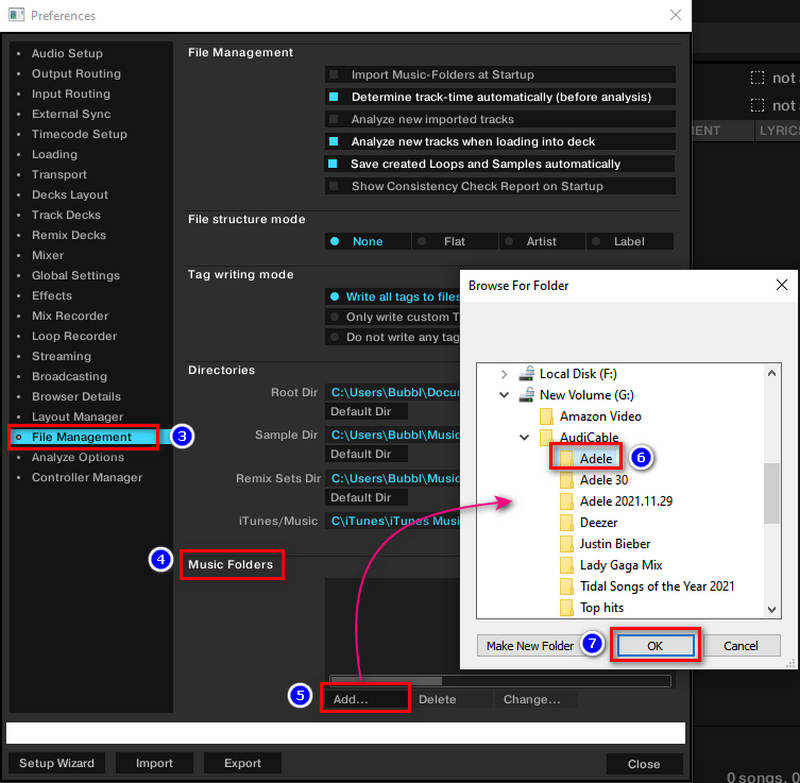Confirm folder selection with OK

(655, 646)
